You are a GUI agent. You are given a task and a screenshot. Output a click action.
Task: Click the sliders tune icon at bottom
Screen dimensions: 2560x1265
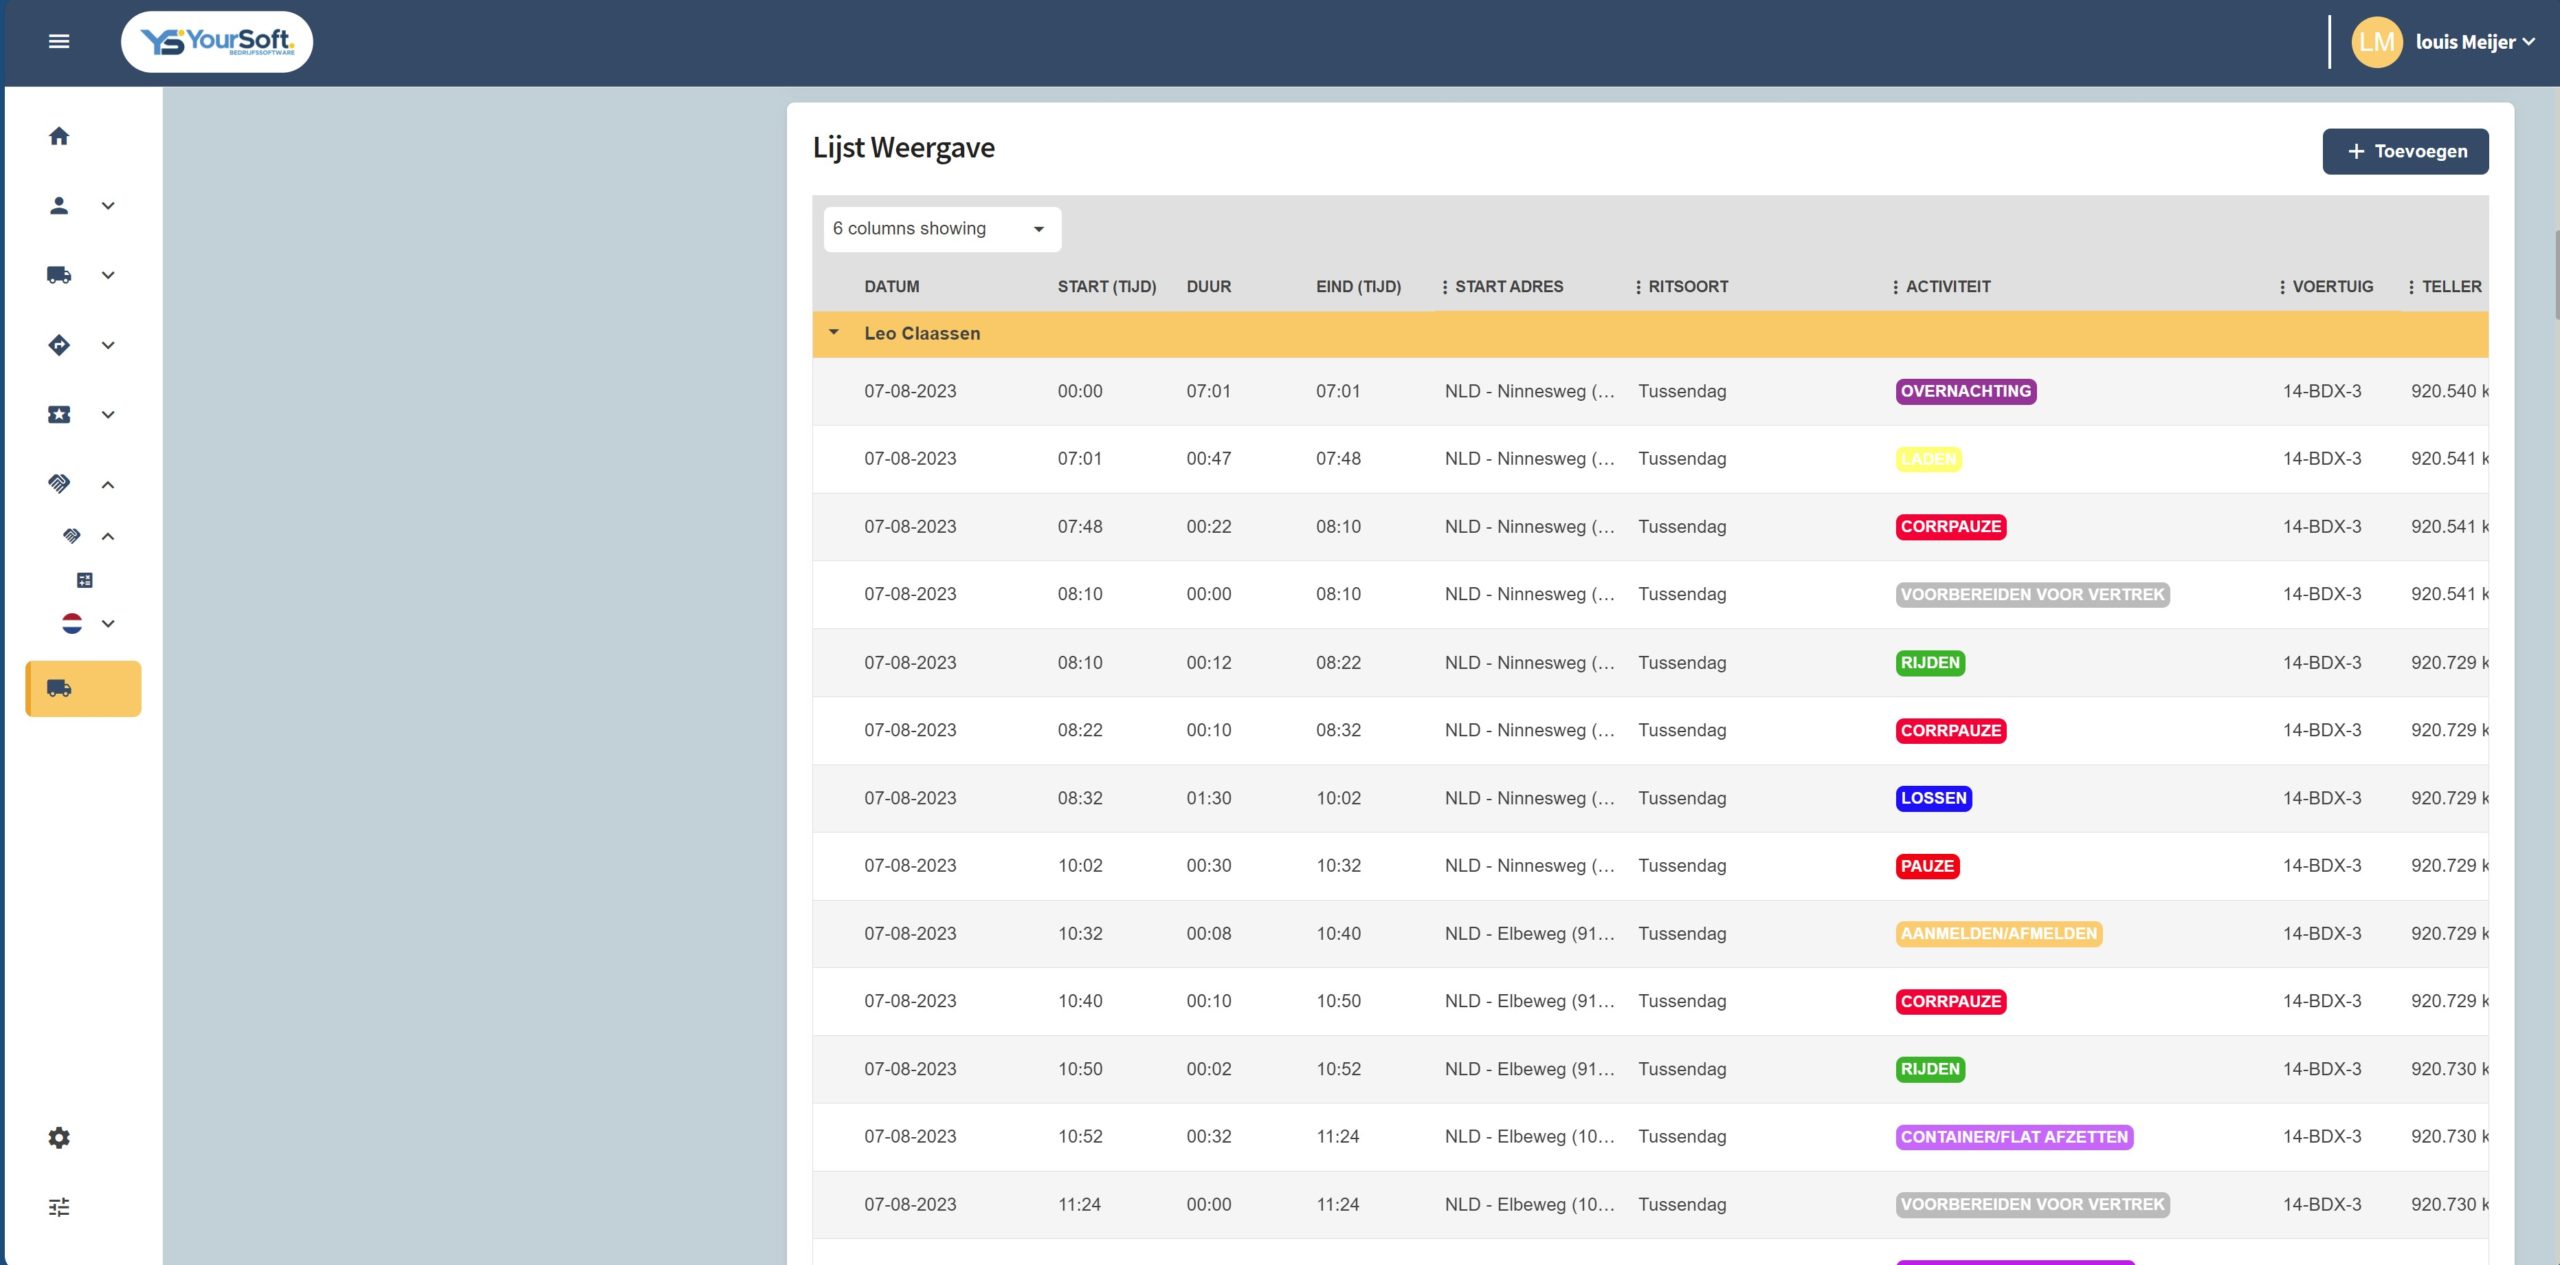click(59, 1207)
